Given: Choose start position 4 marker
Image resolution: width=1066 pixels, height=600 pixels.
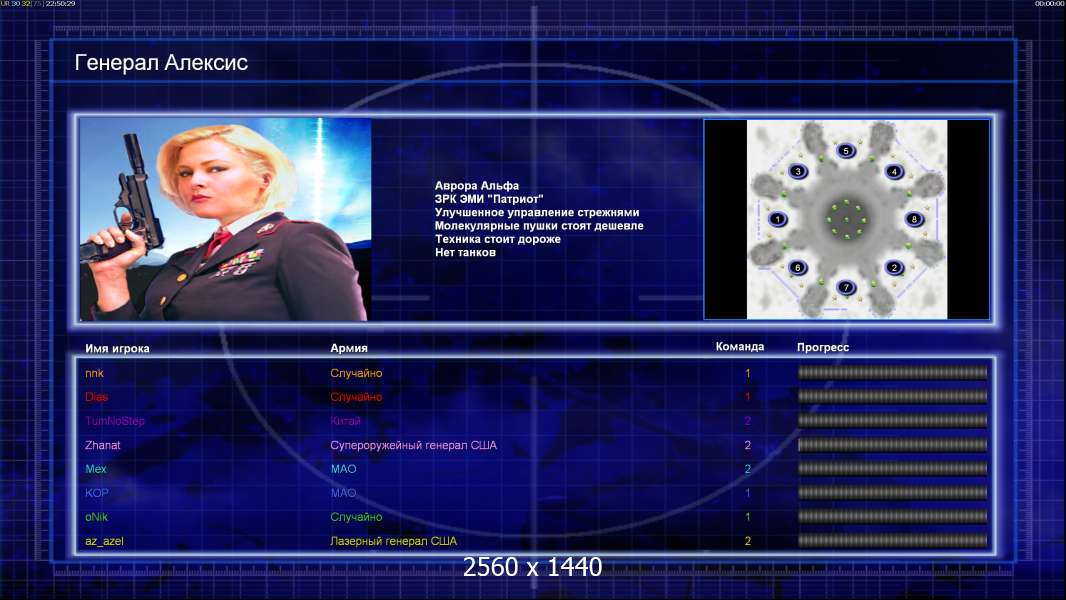Looking at the screenshot, I should 895,171.
